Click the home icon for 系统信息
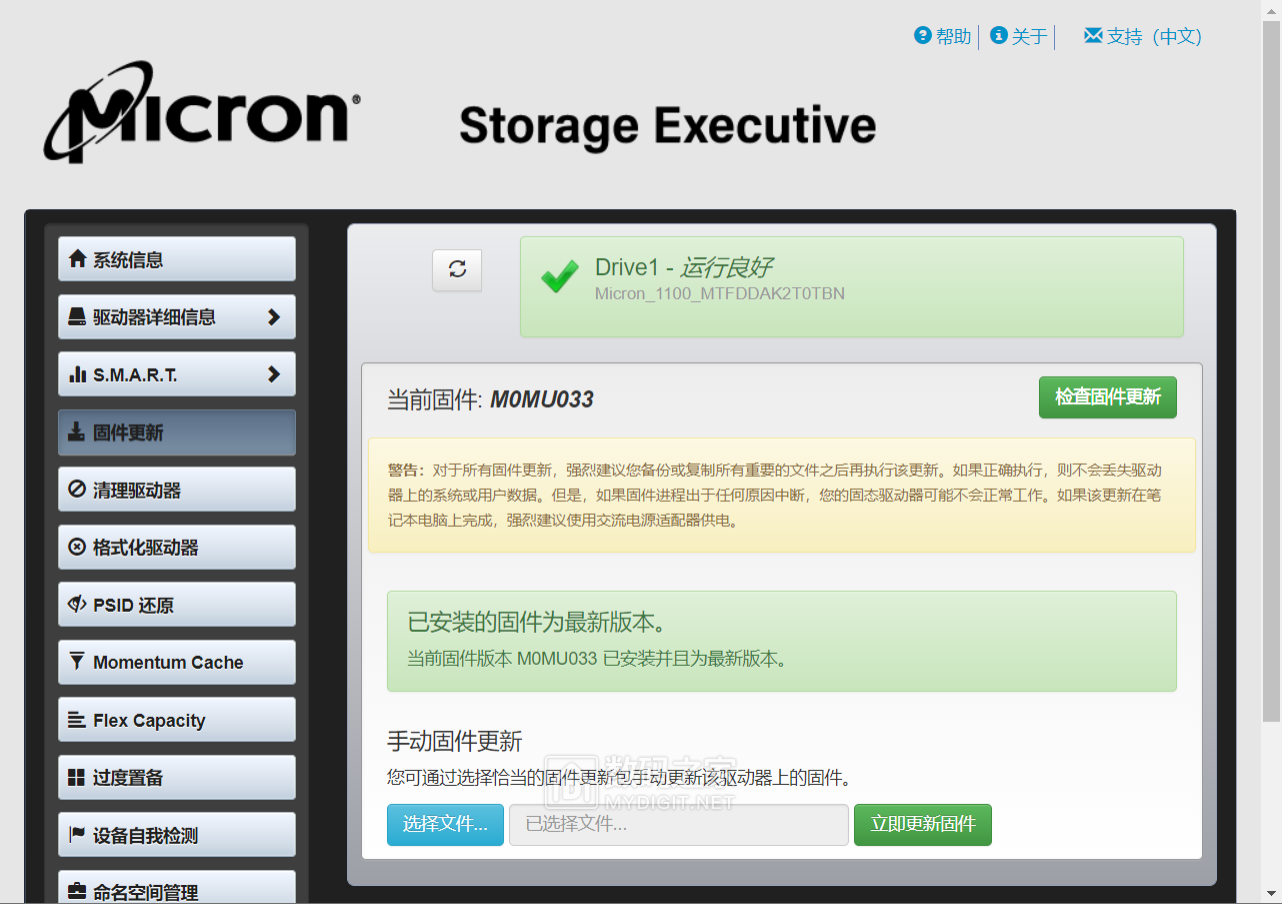Screen dimensions: 1282x904 [x=77, y=259]
